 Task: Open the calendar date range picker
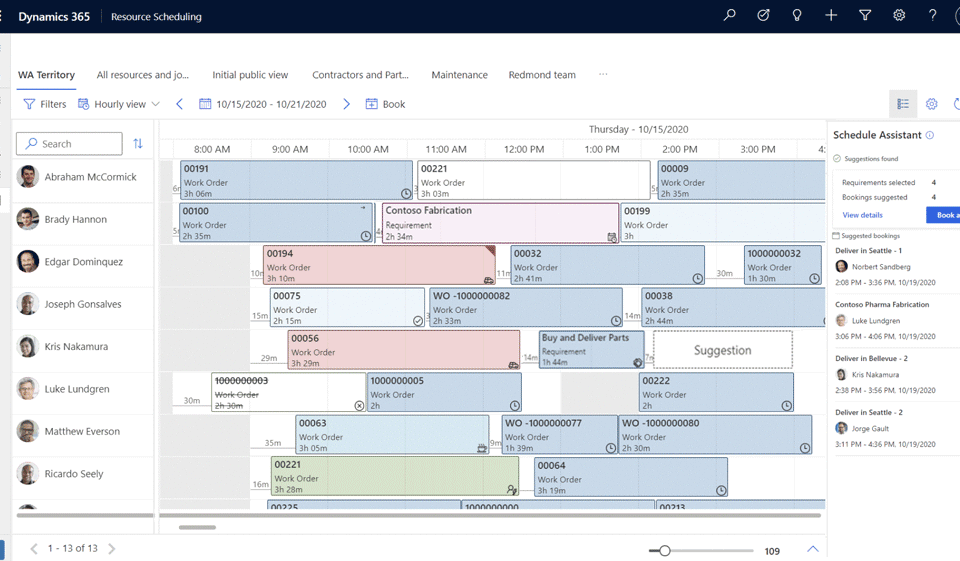(263, 104)
